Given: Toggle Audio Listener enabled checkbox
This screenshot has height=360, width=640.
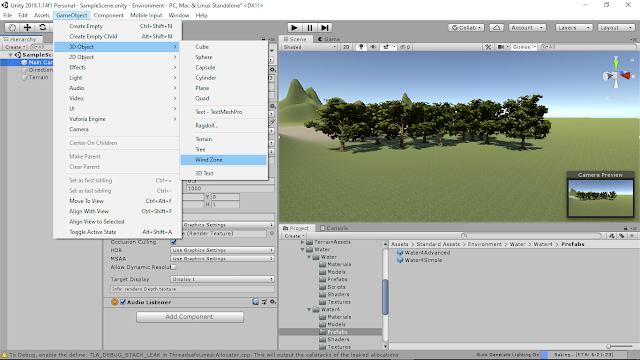Looking at the screenshot, I should tap(123, 302).
